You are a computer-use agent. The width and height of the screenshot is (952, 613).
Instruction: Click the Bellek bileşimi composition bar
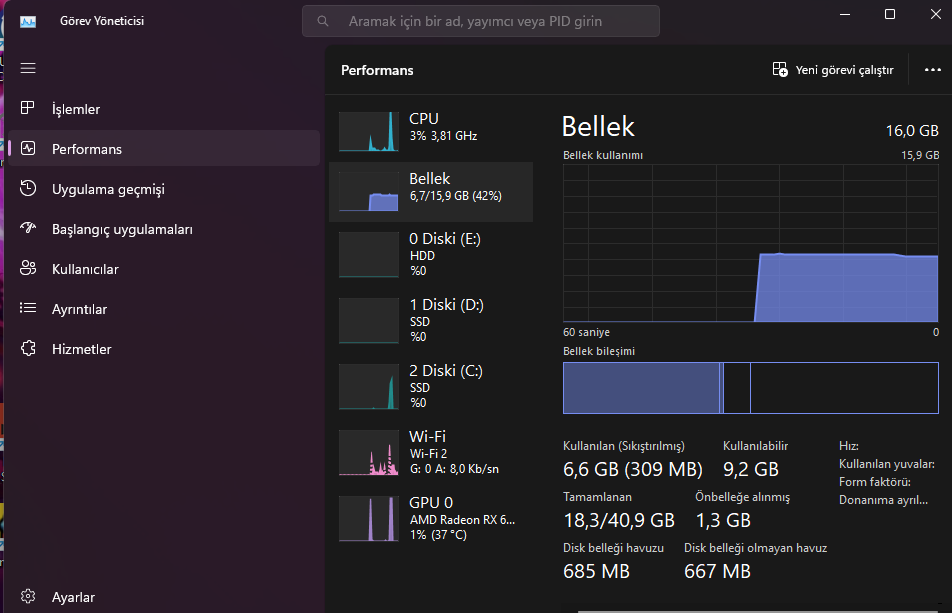pos(750,388)
